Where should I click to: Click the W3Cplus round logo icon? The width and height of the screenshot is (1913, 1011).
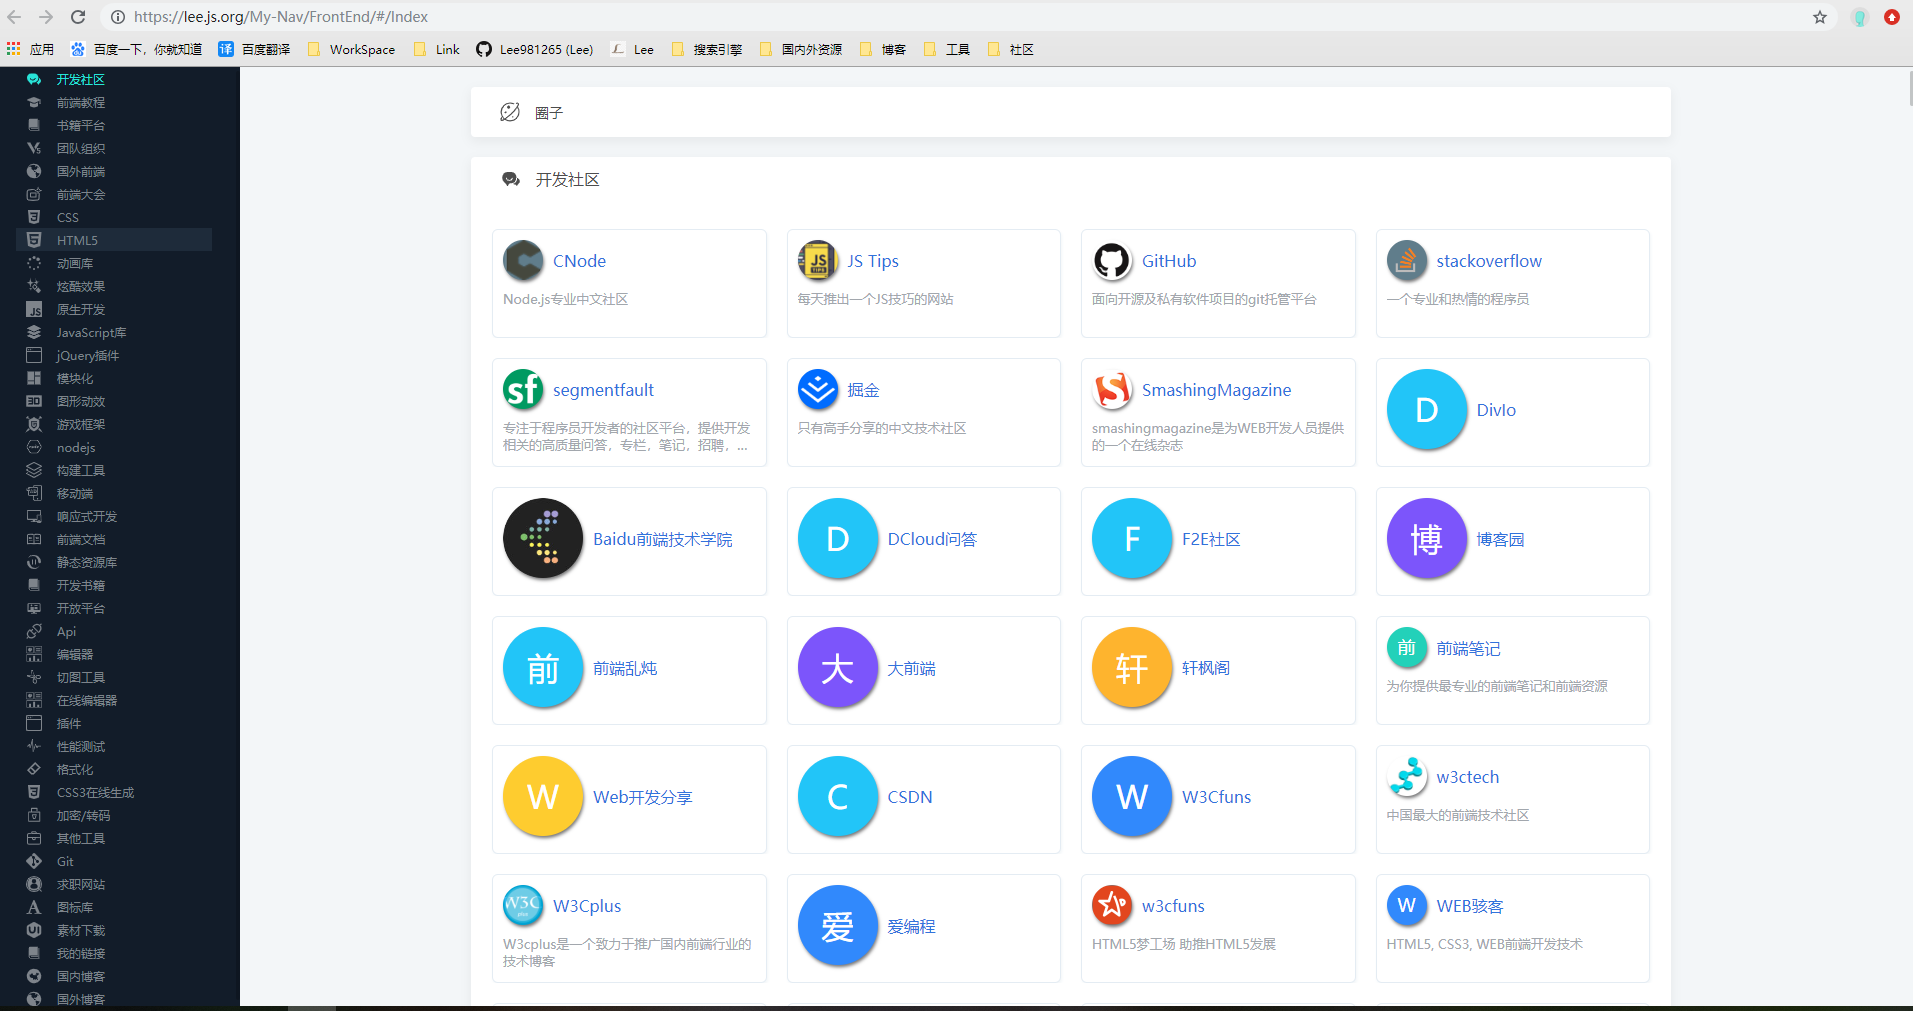(523, 906)
